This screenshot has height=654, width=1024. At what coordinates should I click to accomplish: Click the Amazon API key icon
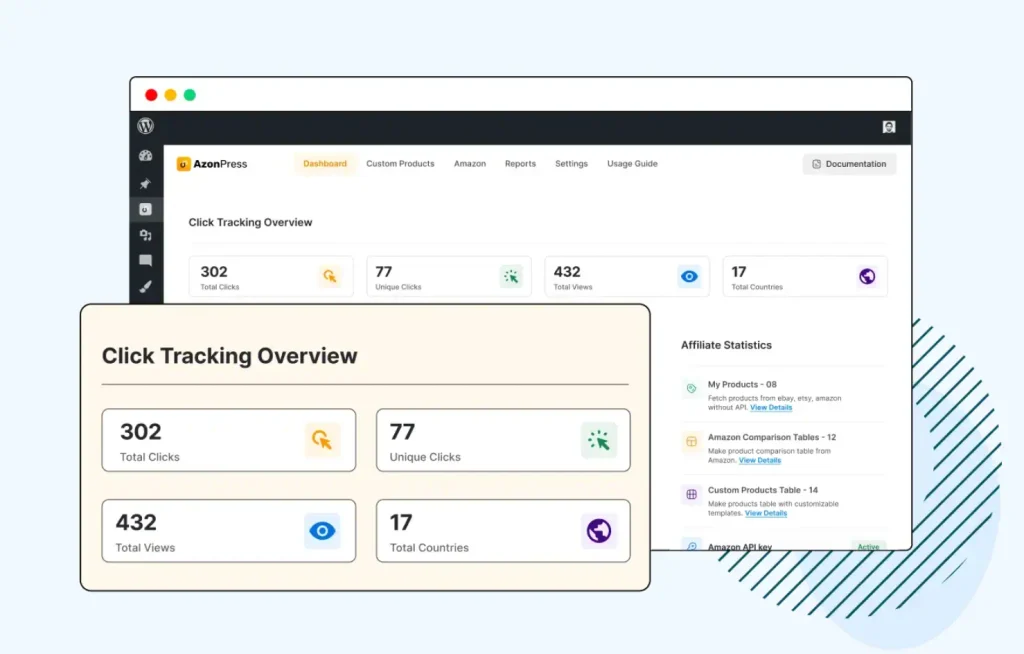point(692,545)
